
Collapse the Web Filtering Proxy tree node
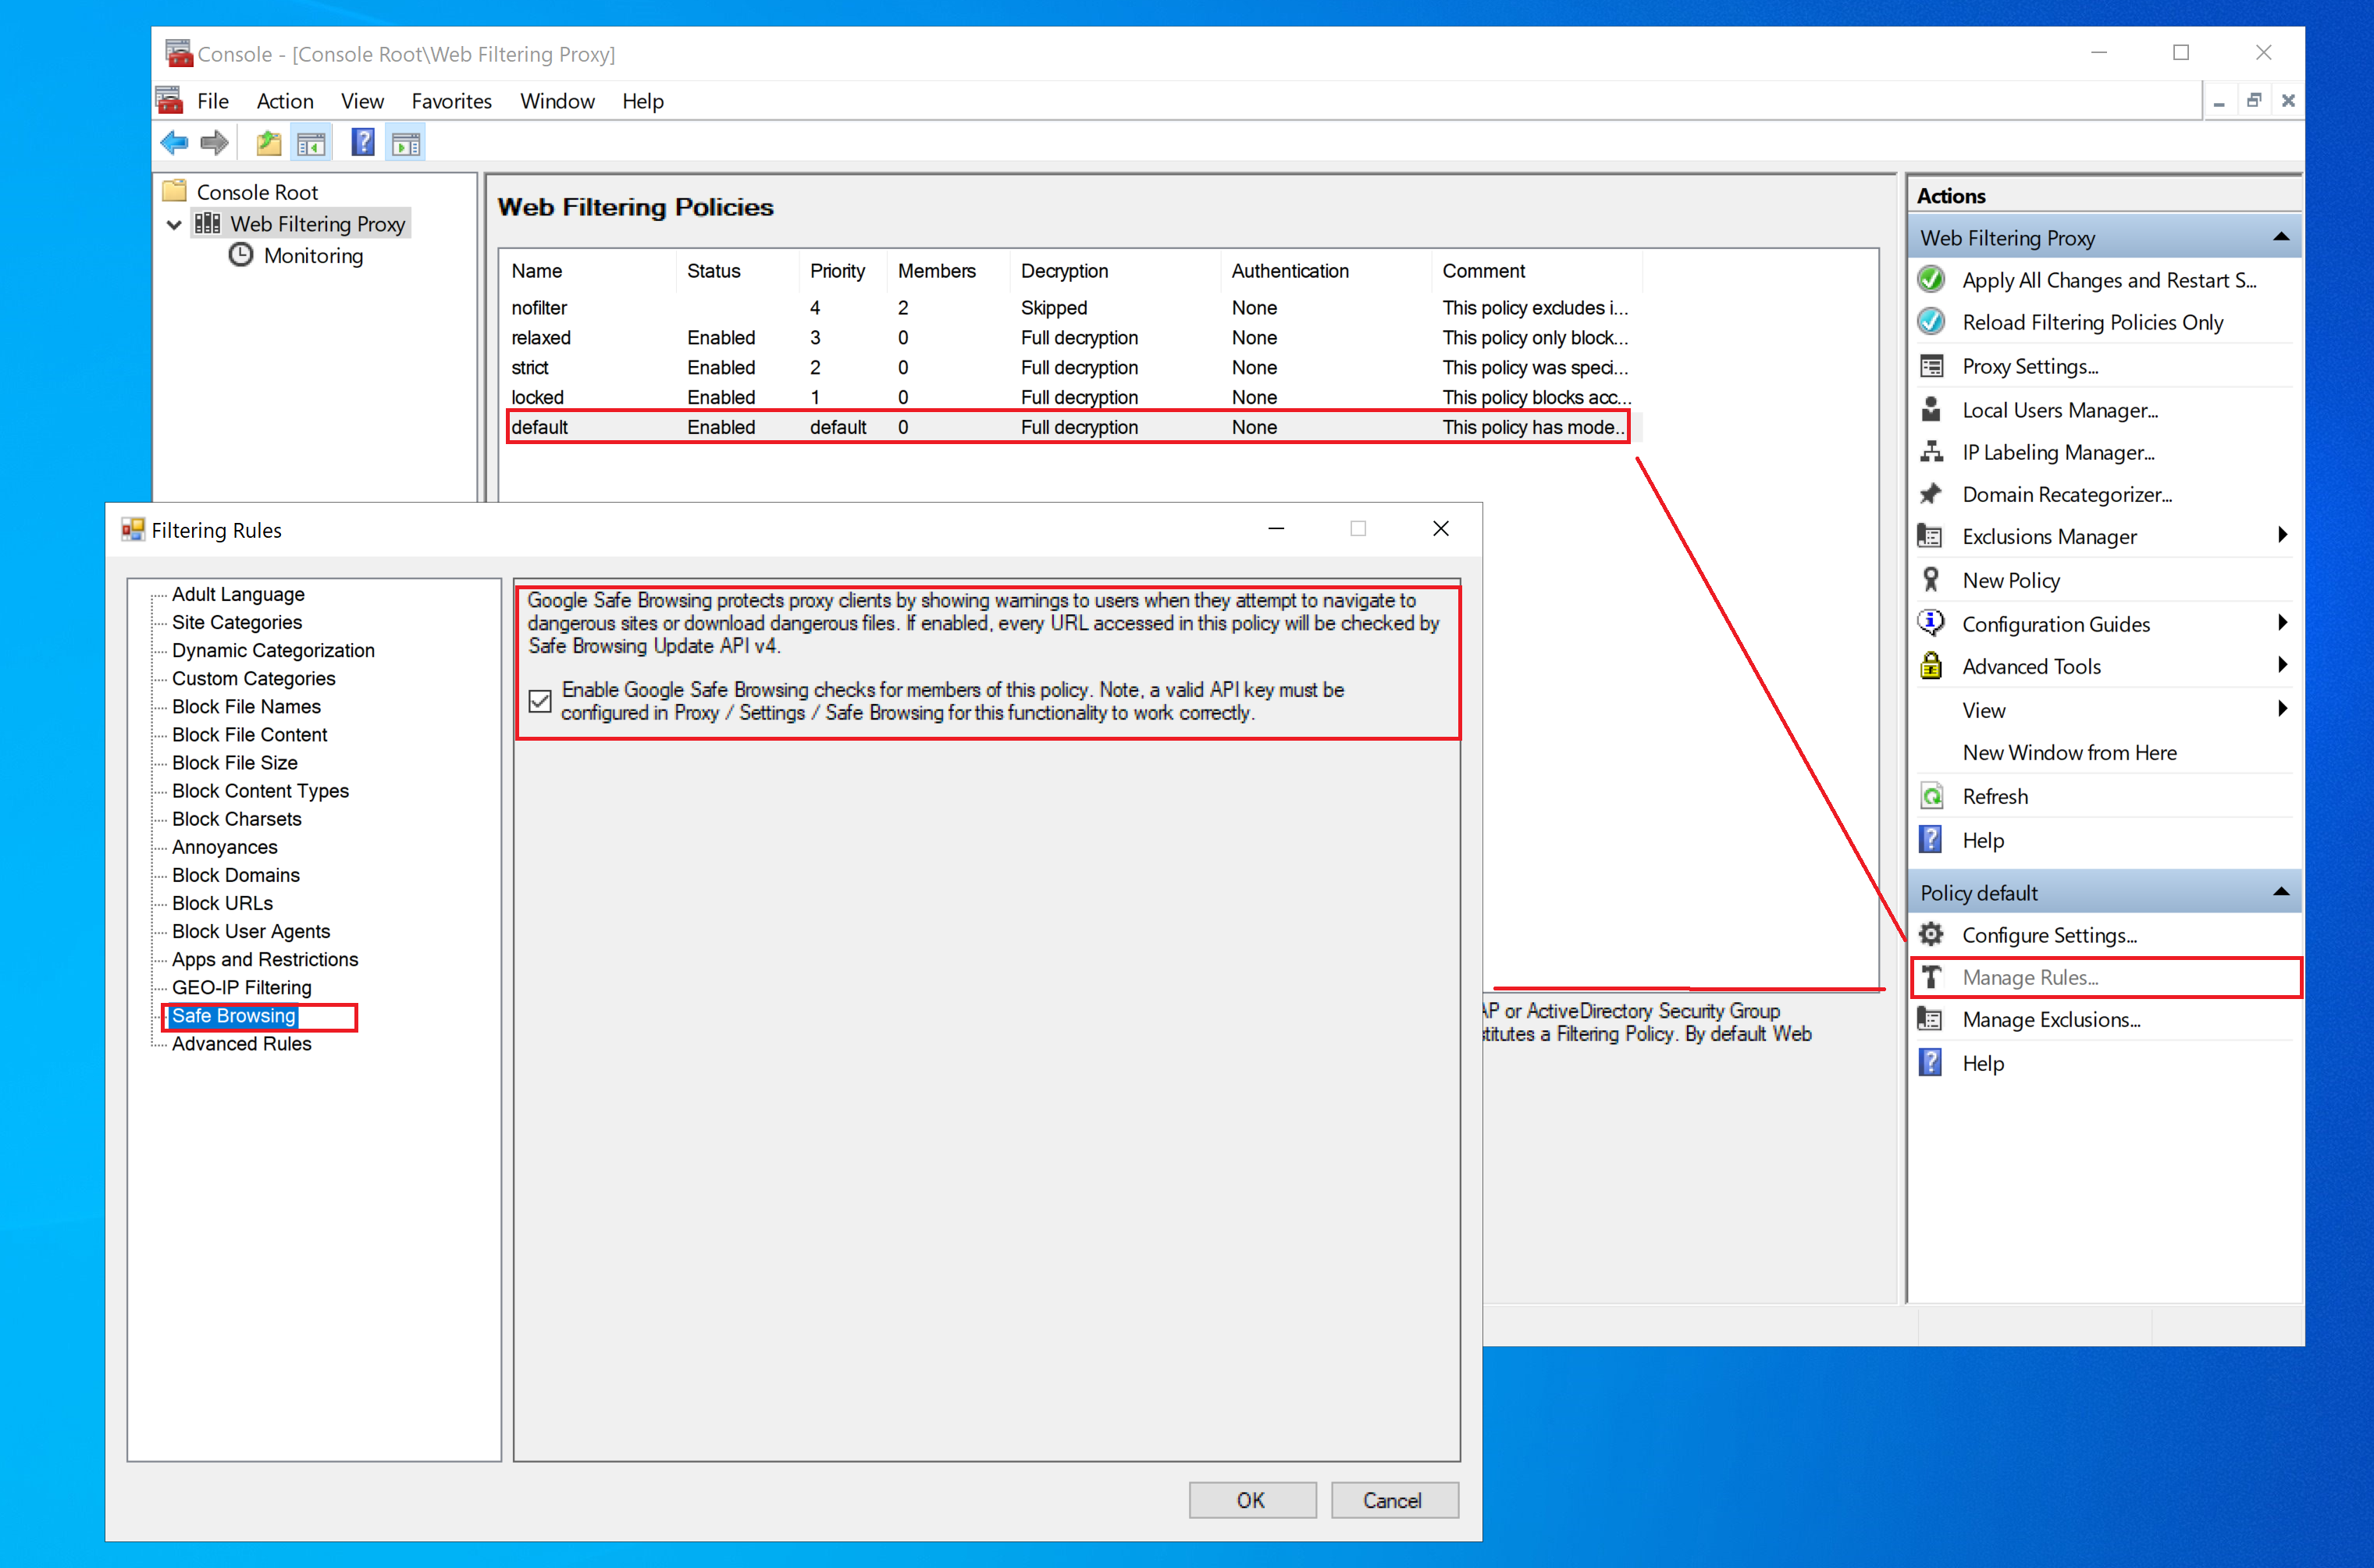coord(174,224)
